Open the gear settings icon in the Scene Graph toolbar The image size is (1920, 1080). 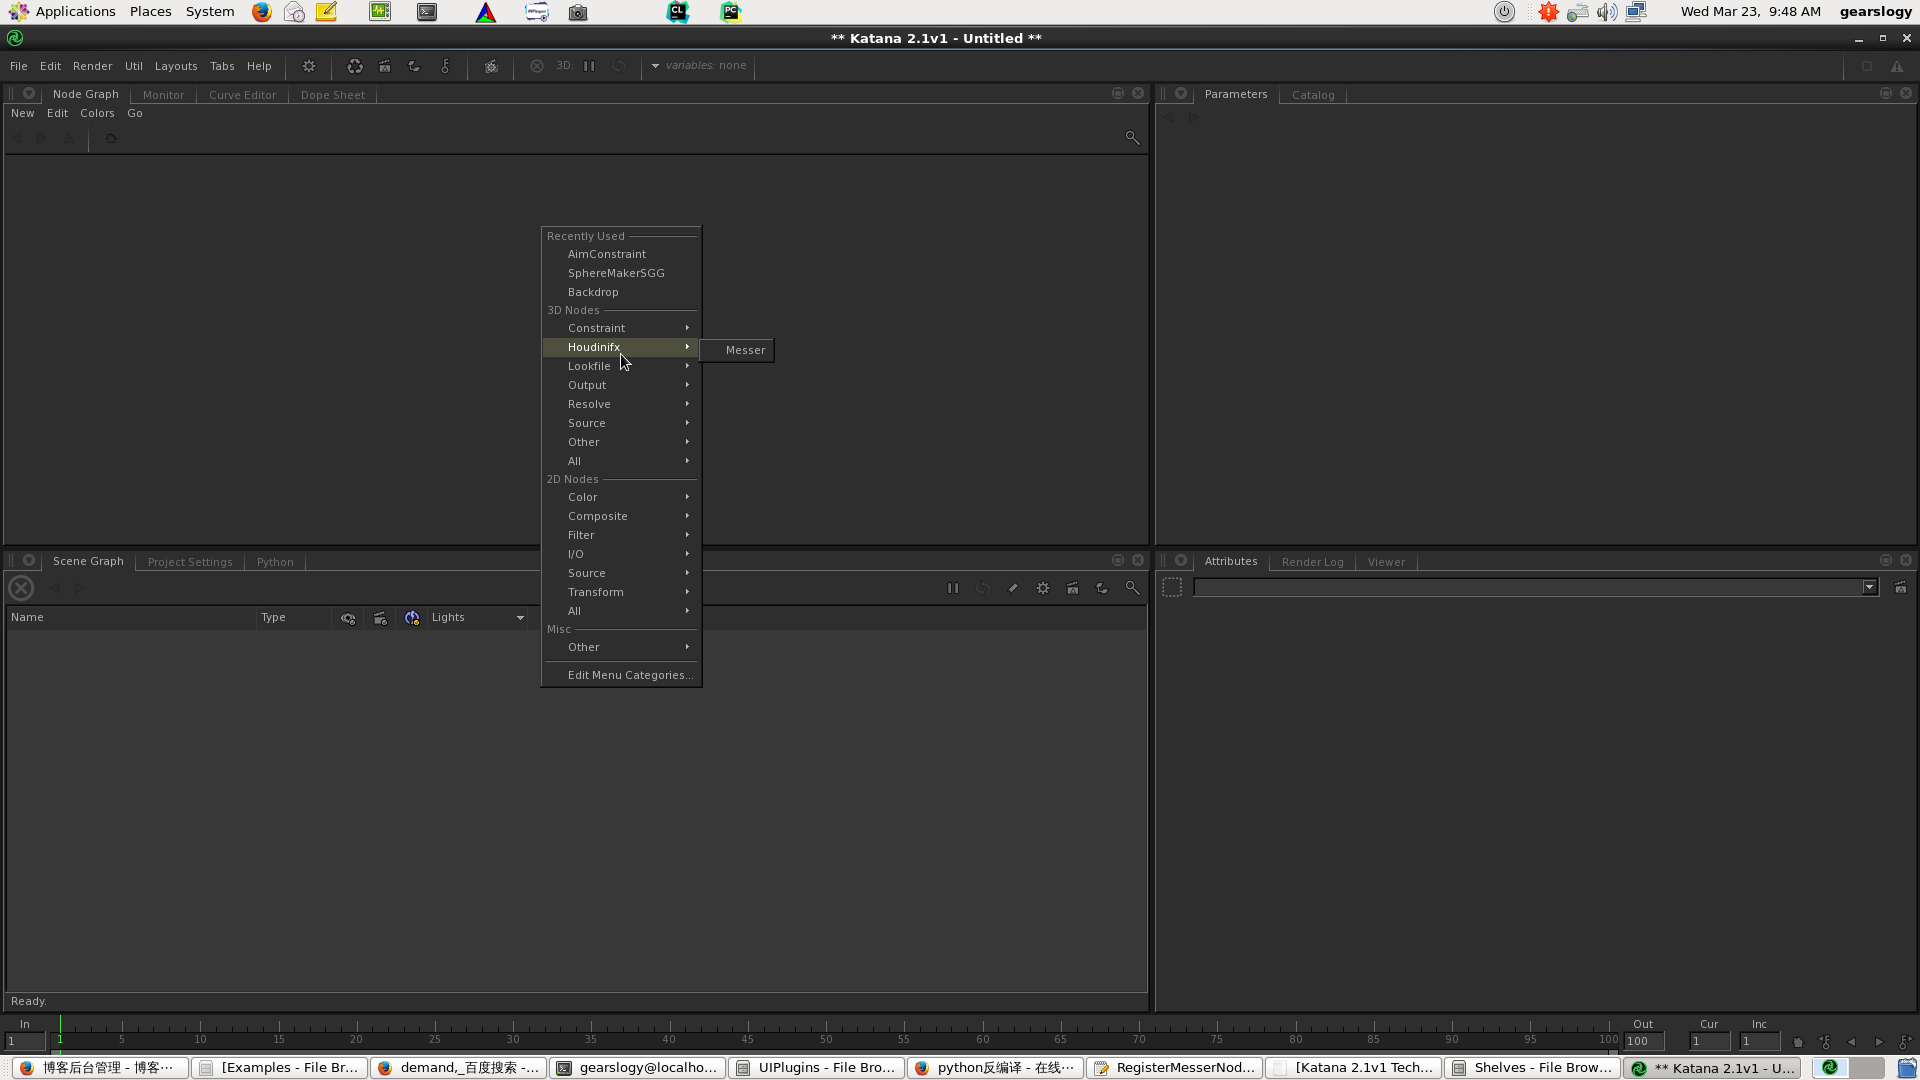click(x=1043, y=588)
